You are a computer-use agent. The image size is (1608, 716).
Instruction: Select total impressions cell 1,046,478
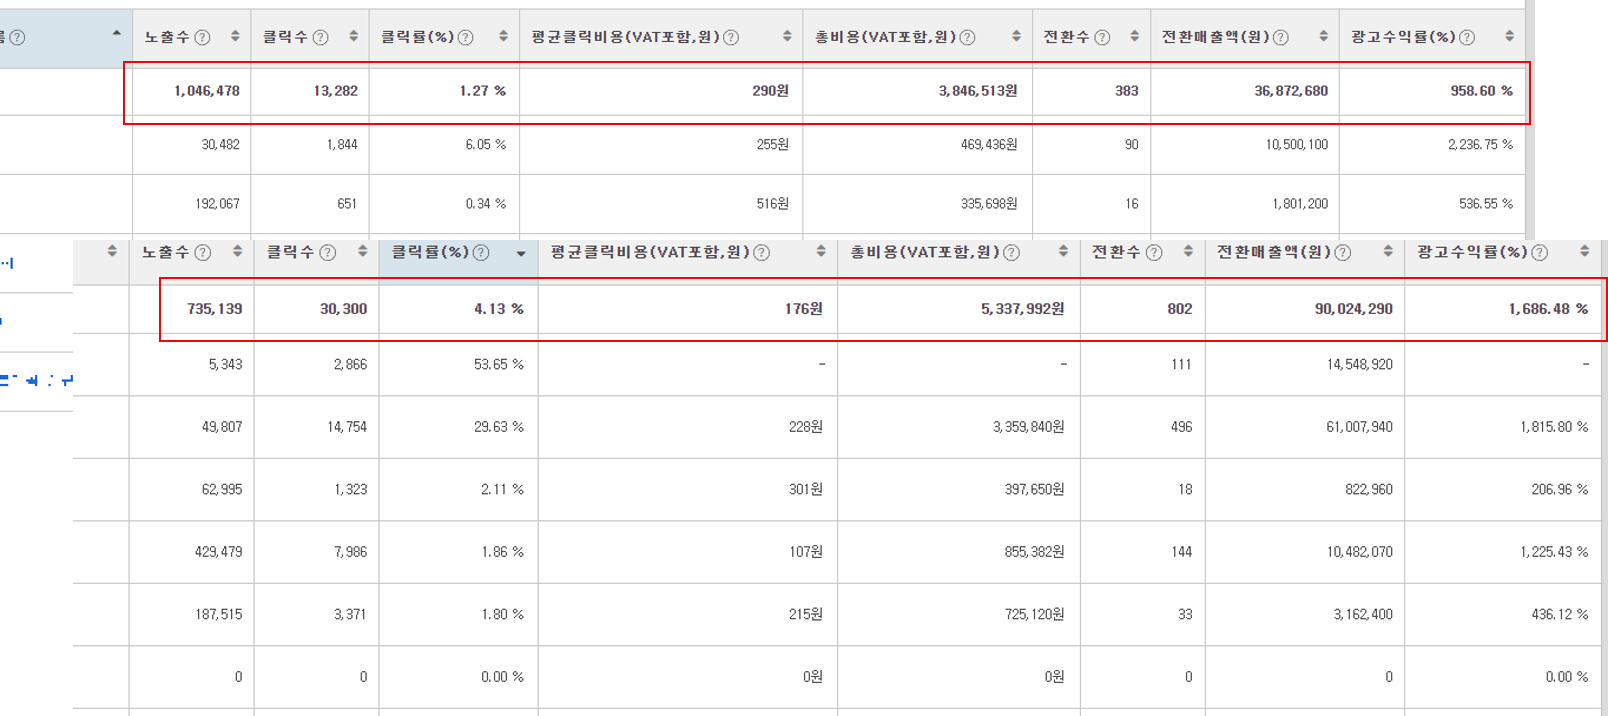coord(207,91)
